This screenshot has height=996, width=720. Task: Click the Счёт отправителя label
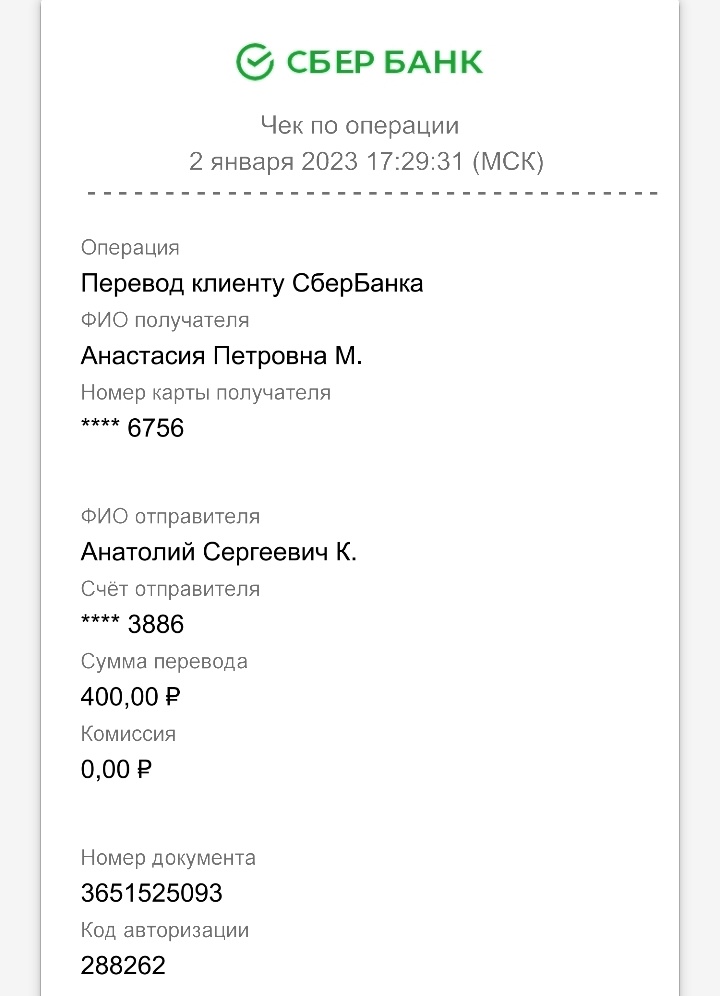click(170, 589)
